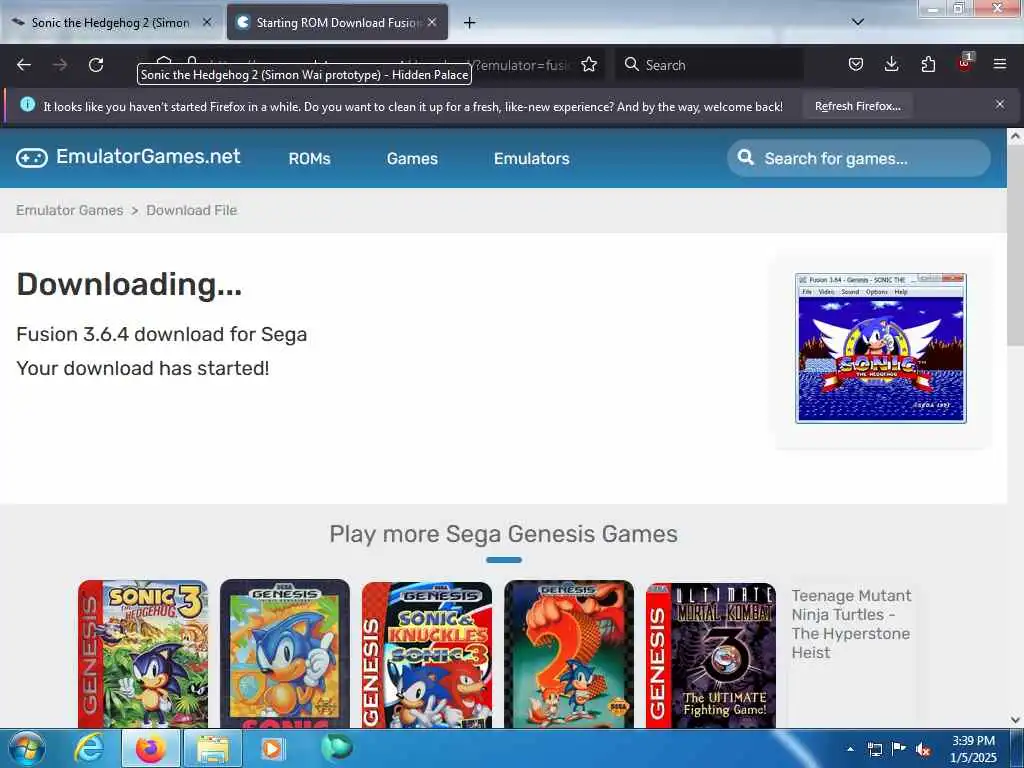1024x768 pixels.
Task: Open the Sonic 3 game cover
Action: click(x=143, y=654)
